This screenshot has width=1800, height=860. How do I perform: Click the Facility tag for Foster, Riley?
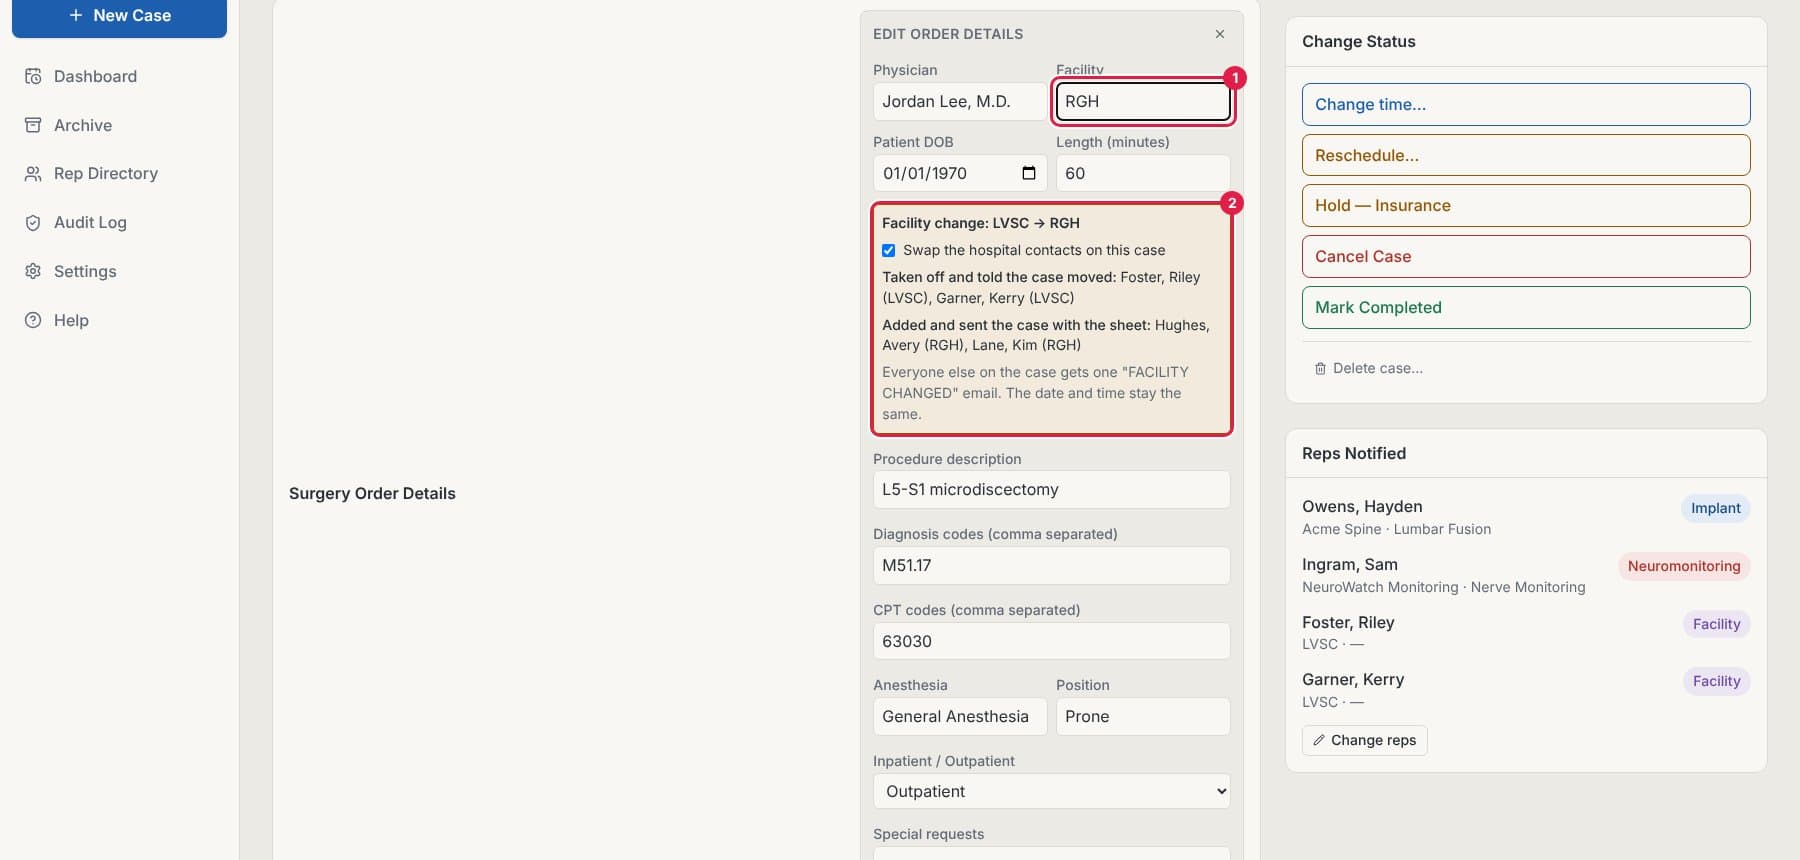tap(1716, 624)
